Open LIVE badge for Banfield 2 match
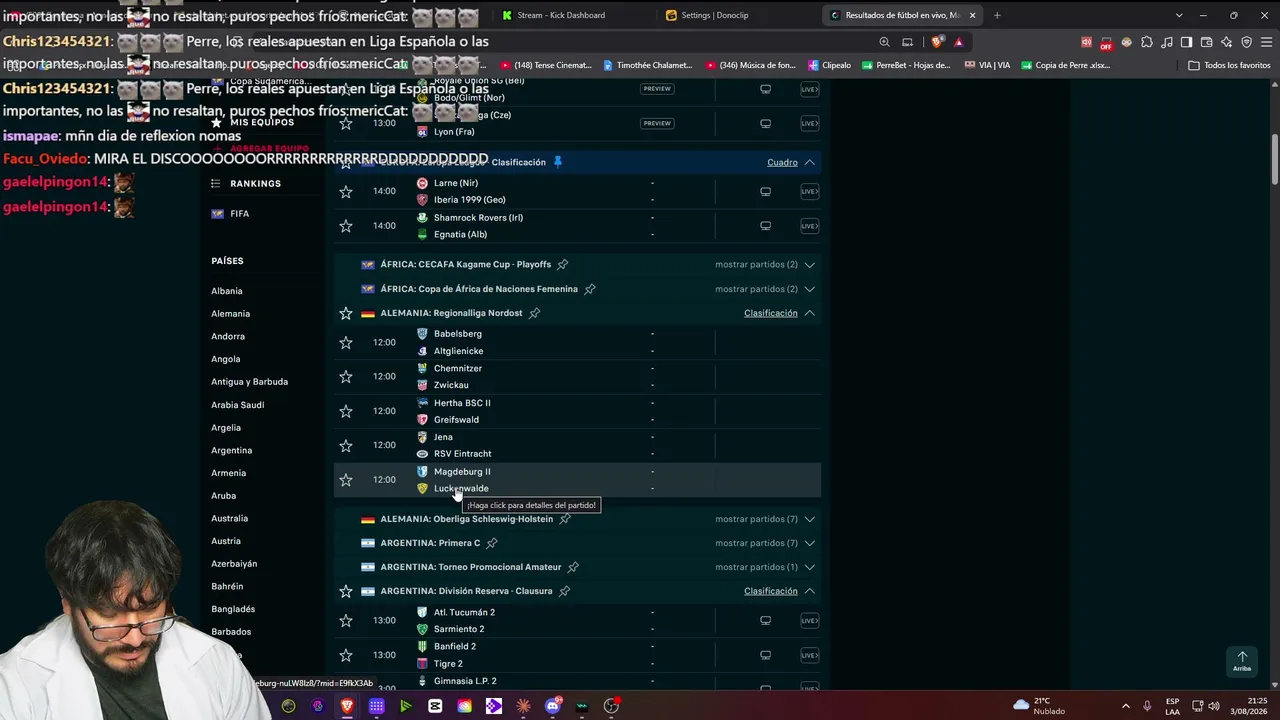 click(x=809, y=655)
